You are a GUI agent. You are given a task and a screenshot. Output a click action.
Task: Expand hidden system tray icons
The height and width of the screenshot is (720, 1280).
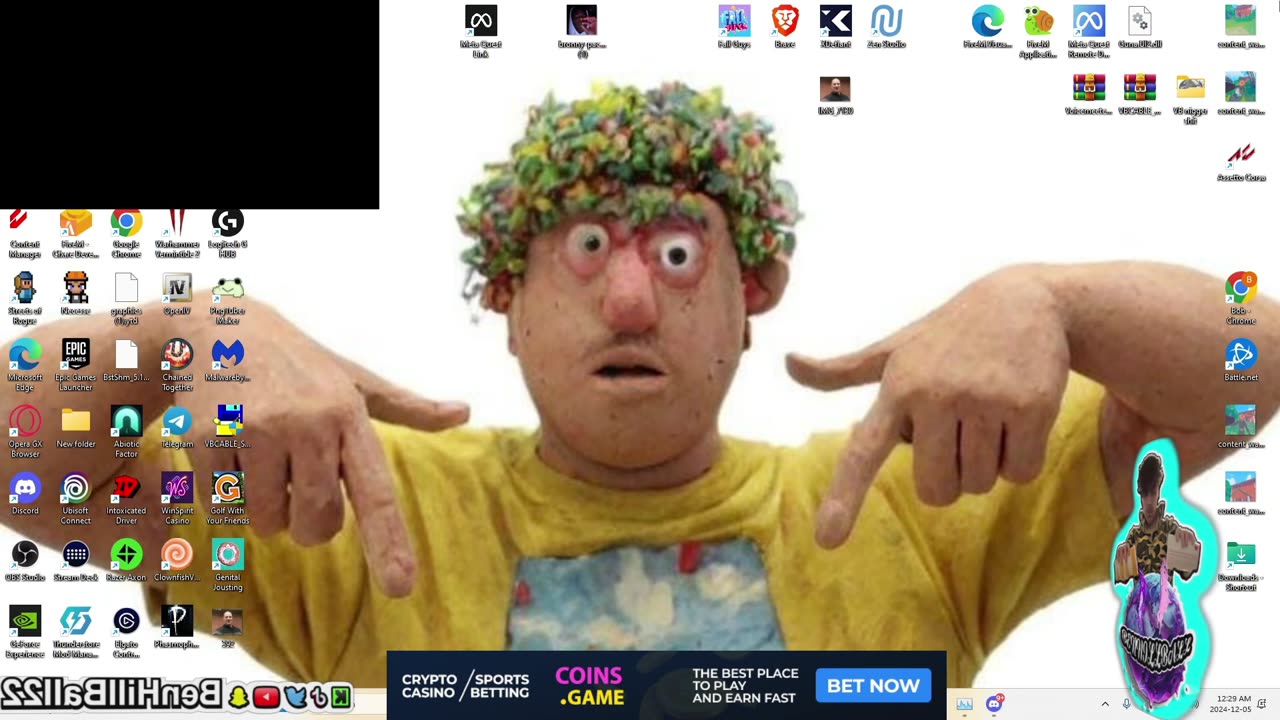pos(1105,704)
